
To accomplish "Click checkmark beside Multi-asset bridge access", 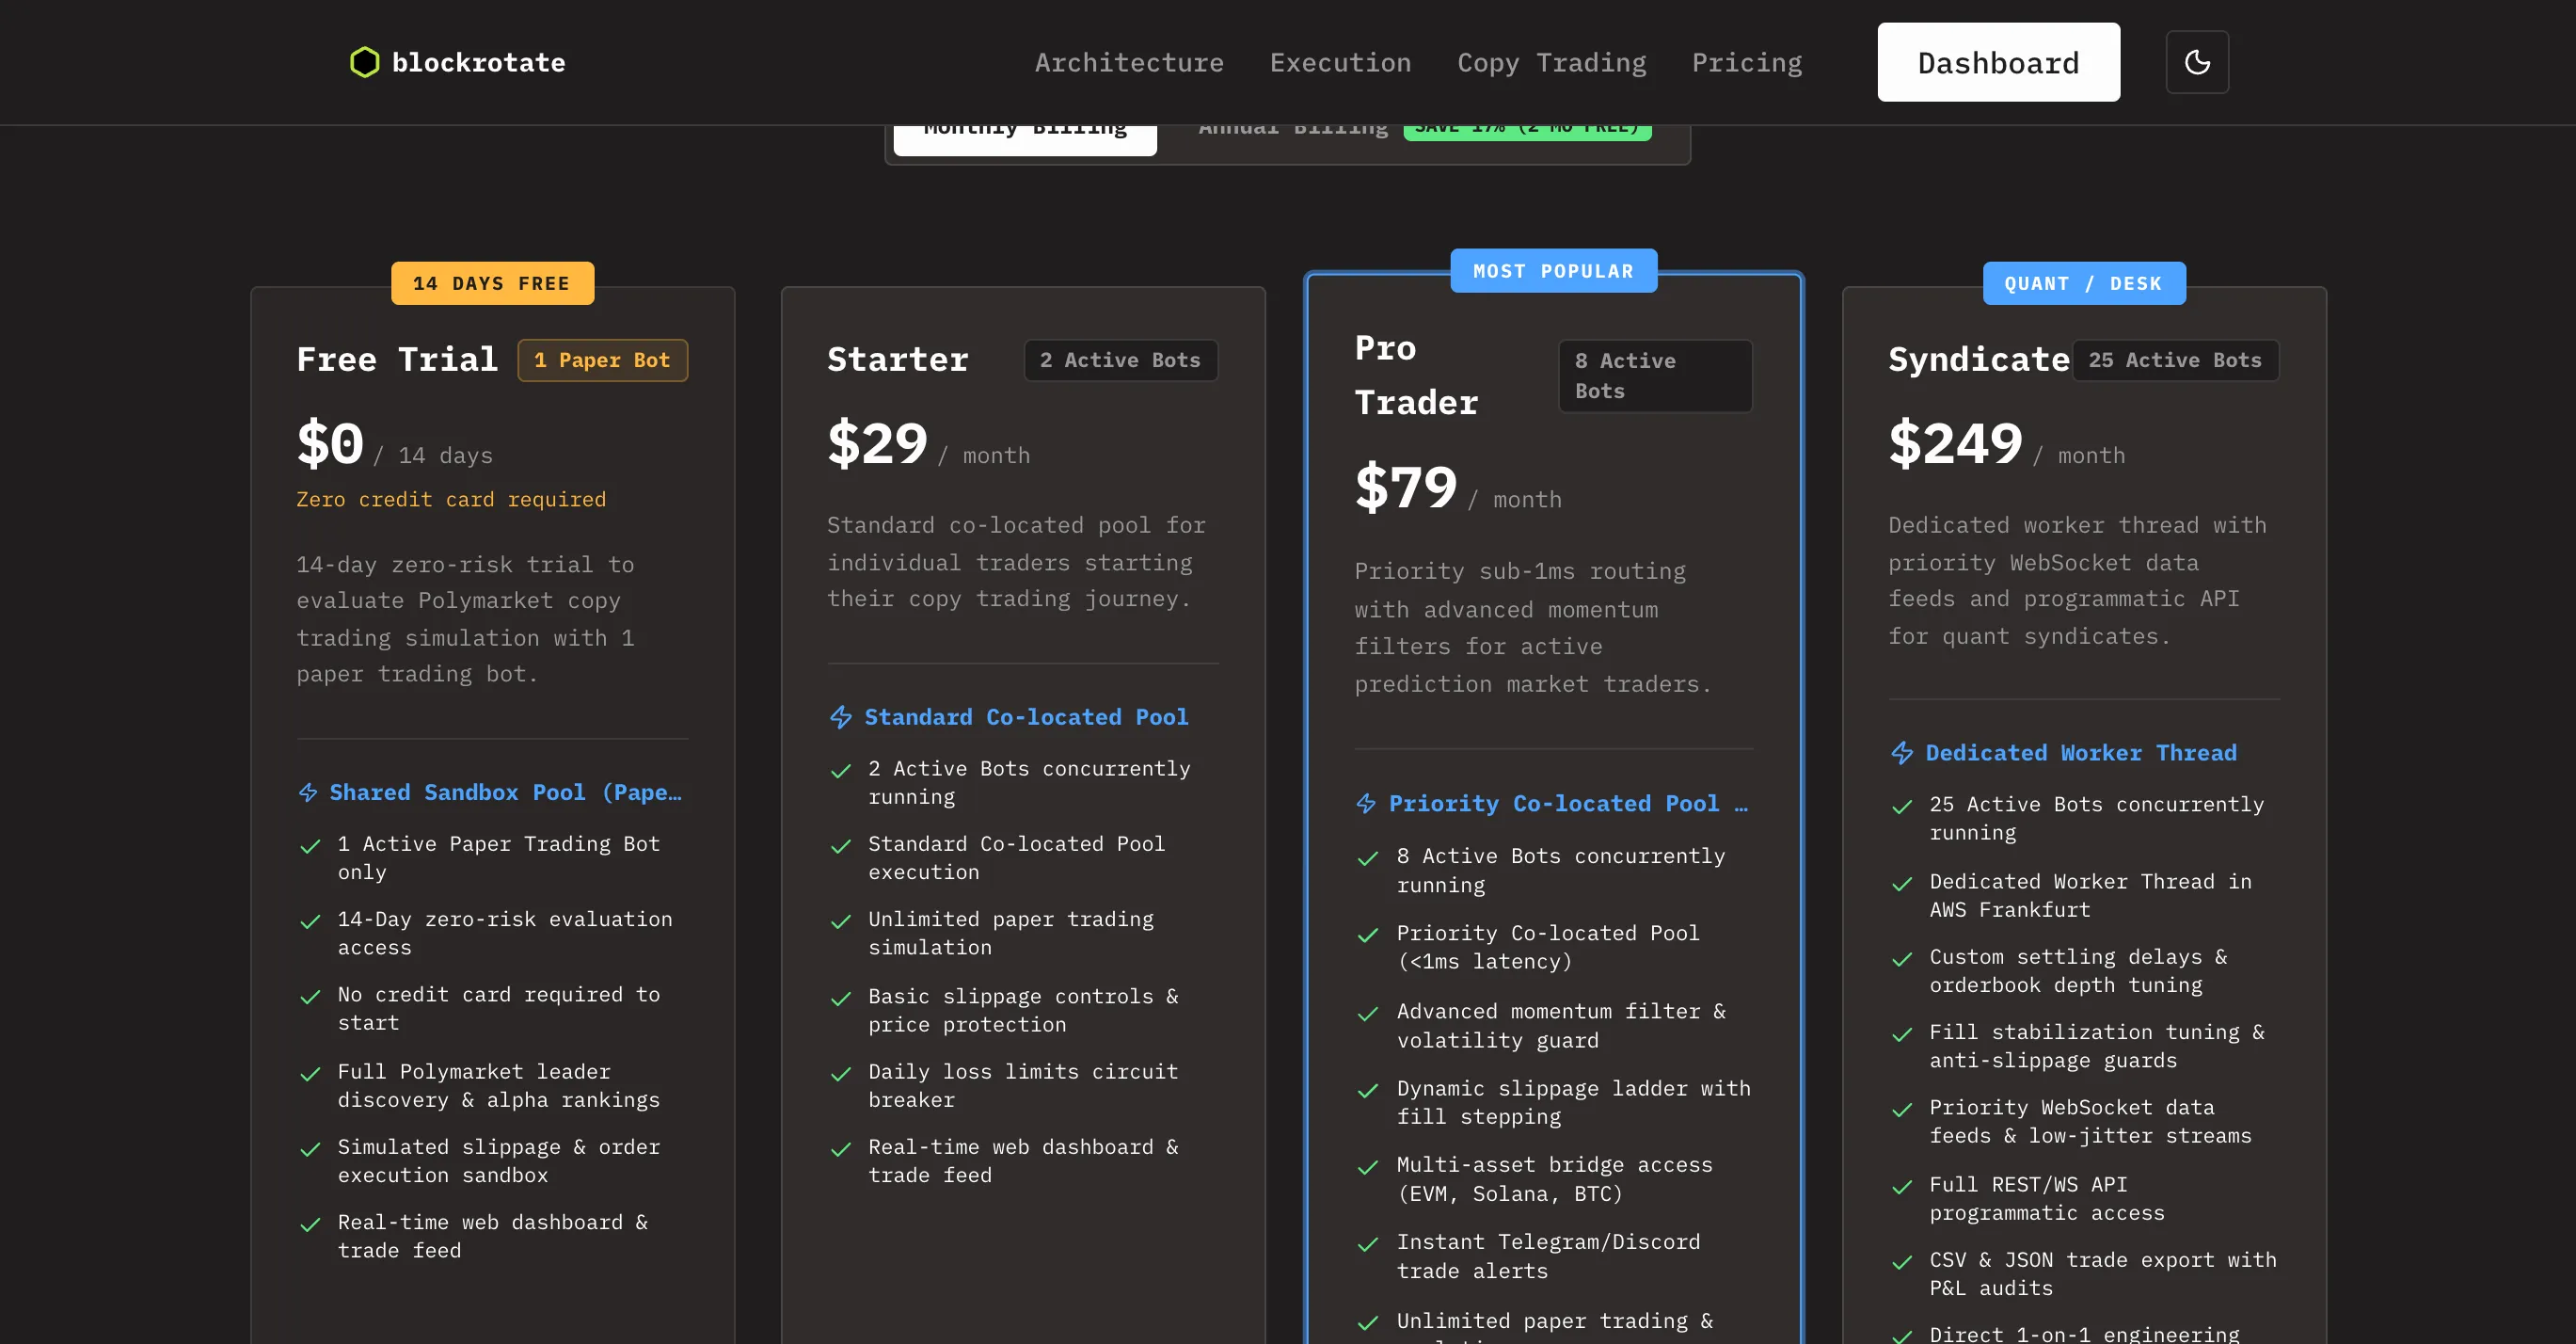I will pyautogui.click(x=1368, y=1167).
